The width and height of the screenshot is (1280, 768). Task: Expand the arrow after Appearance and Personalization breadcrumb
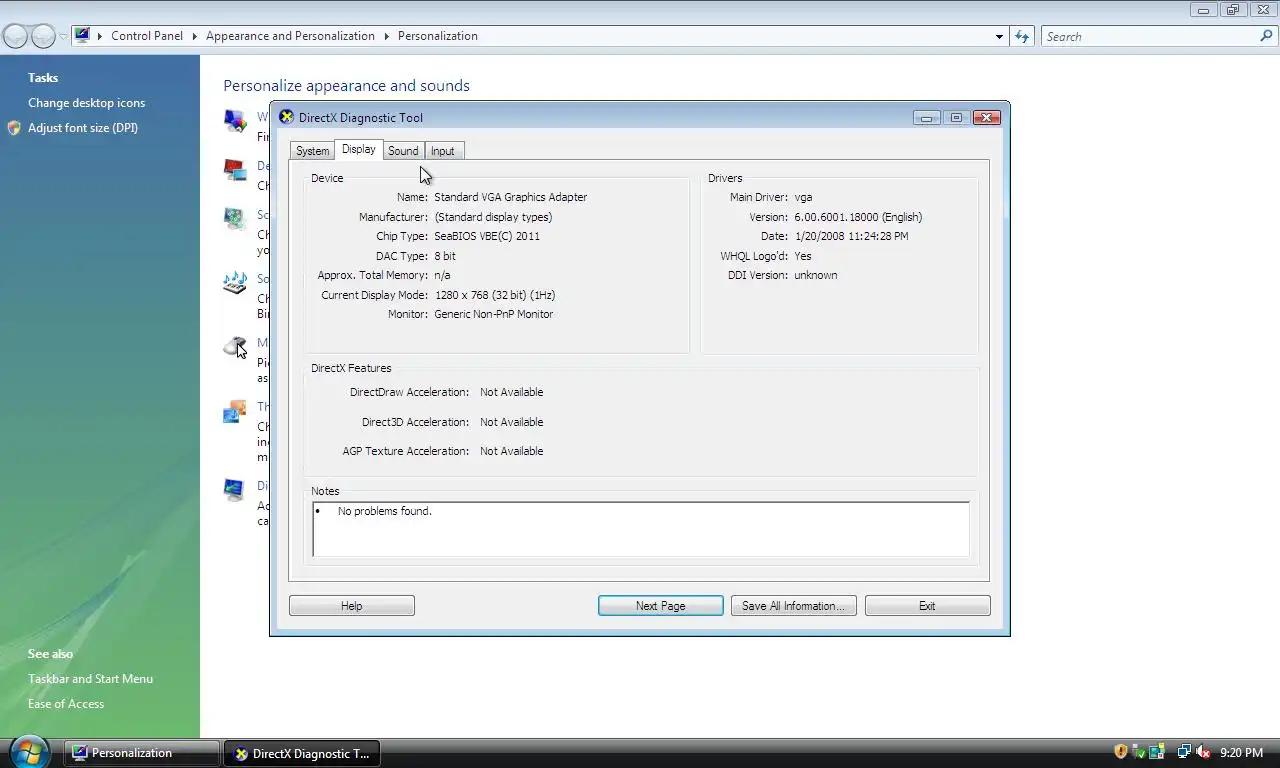pos(386,36)
